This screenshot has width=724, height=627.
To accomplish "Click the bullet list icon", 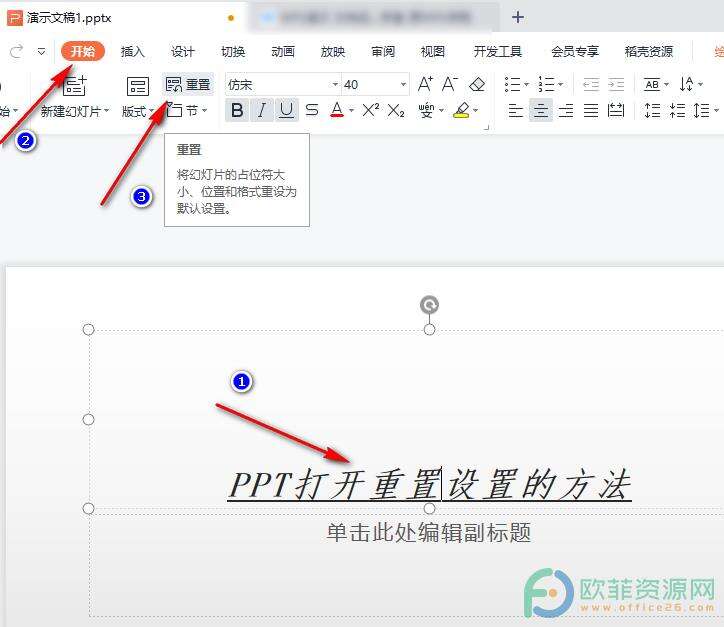I will tap(513, 84).
